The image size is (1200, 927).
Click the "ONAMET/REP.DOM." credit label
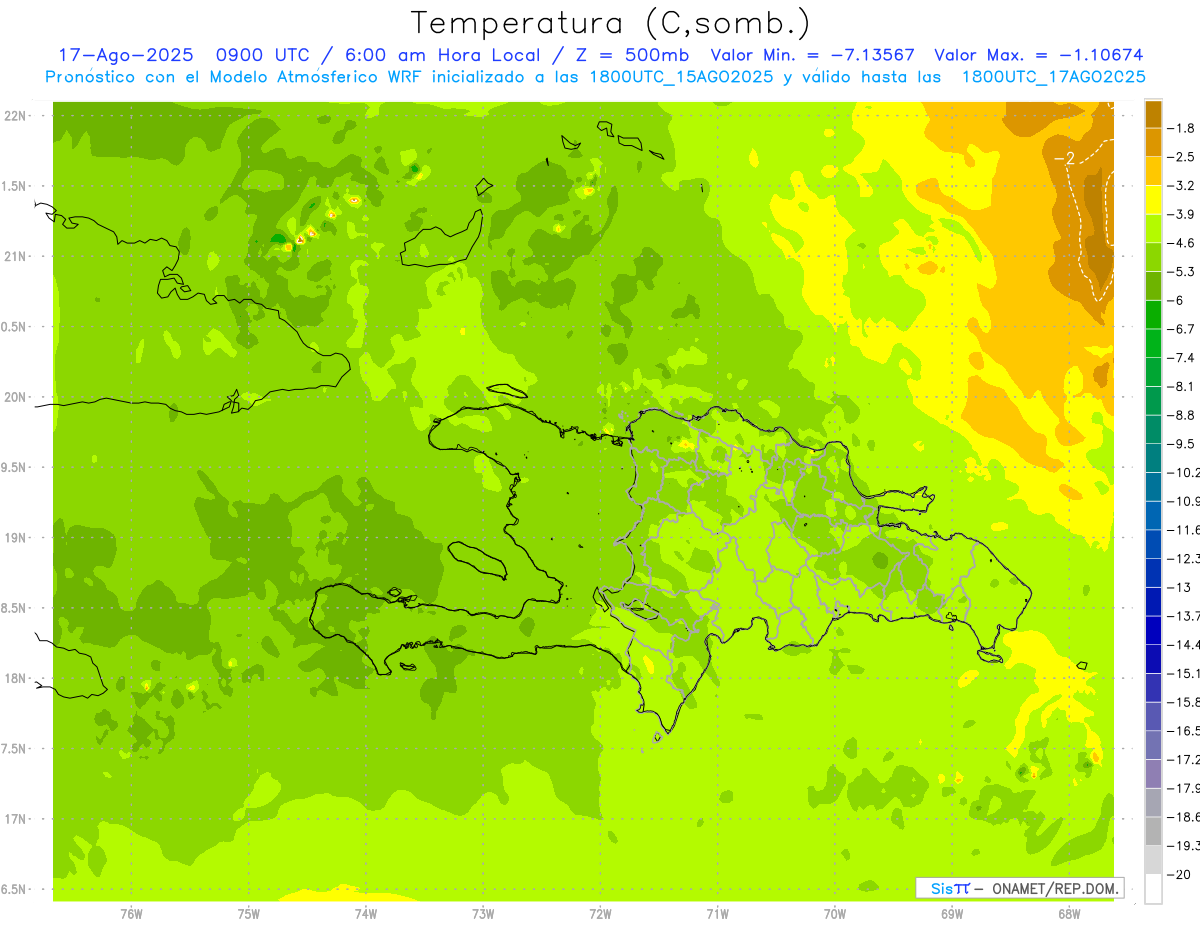point(1056,888)
